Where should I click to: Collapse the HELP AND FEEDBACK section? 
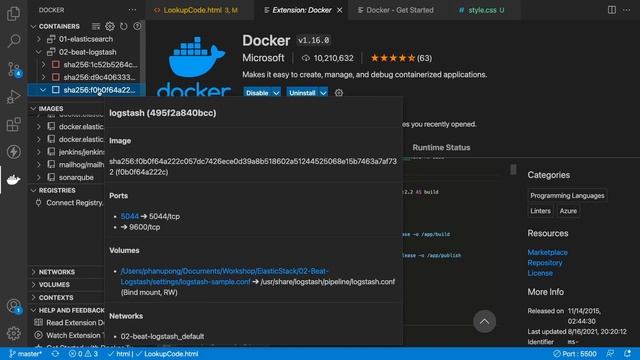pyautogui.click(x=33, y=310)
